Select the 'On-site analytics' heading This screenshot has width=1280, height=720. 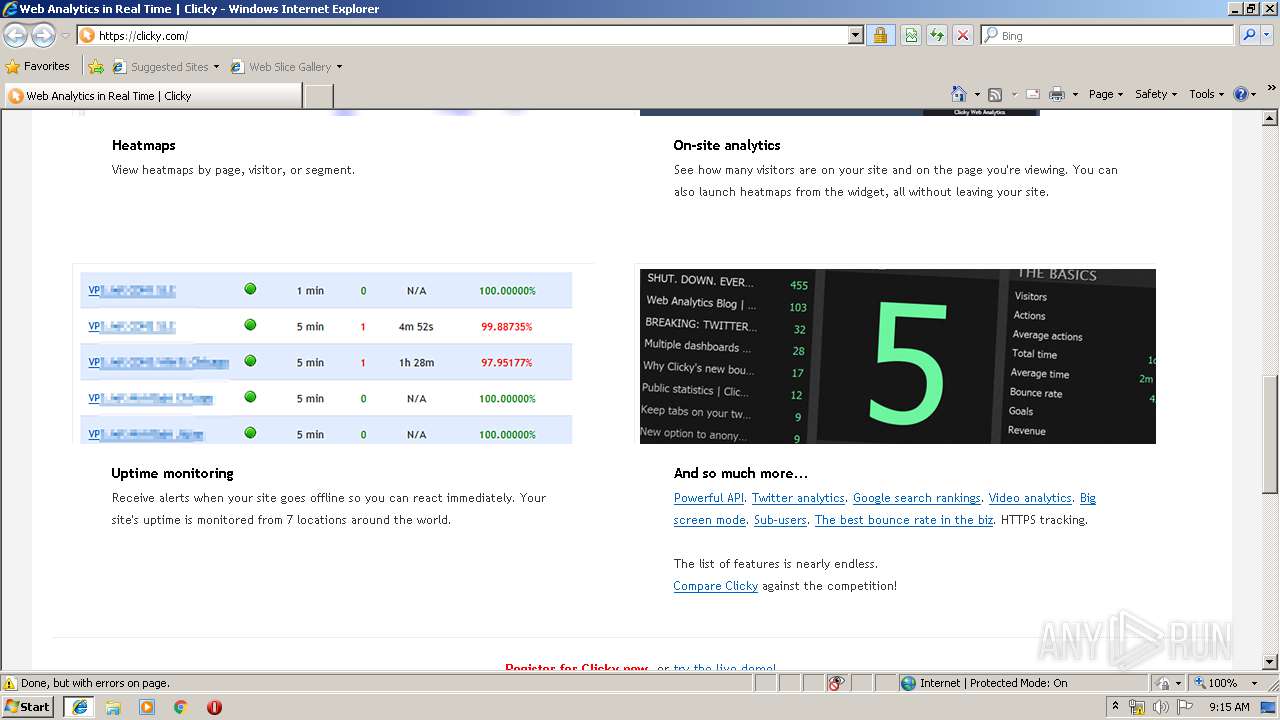point(727,145)
